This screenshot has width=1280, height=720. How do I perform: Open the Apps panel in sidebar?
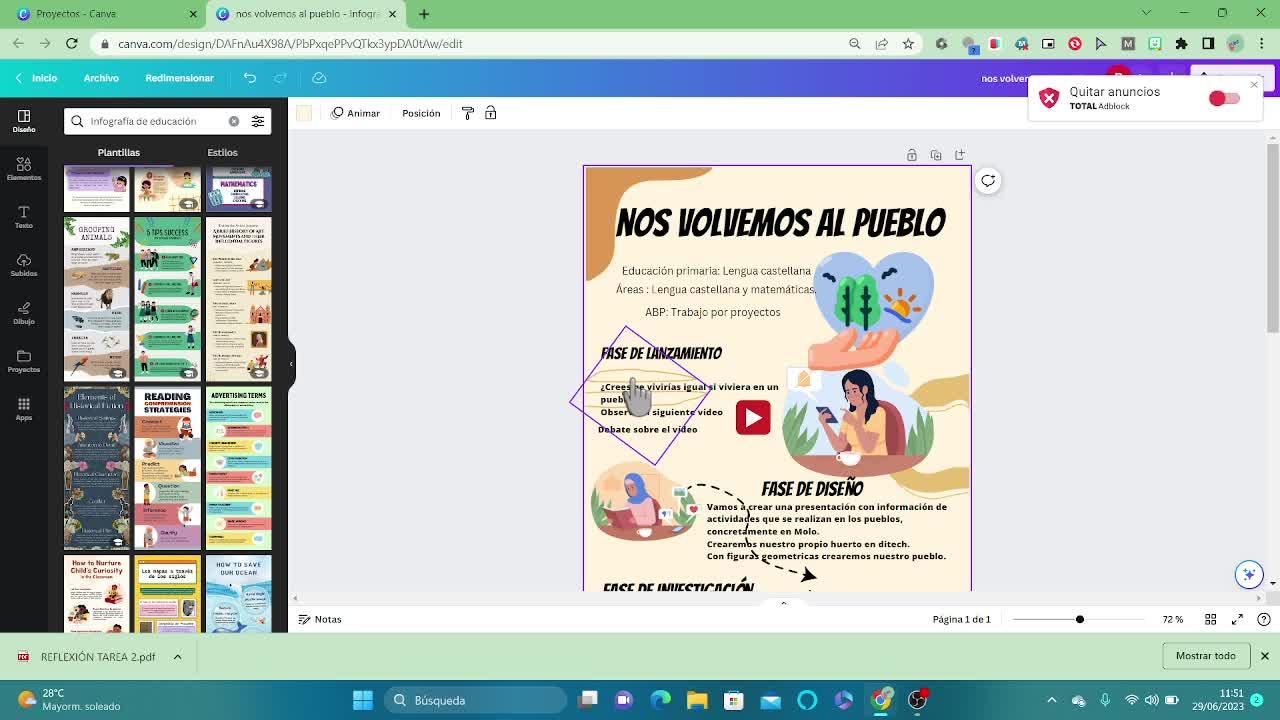24,408
